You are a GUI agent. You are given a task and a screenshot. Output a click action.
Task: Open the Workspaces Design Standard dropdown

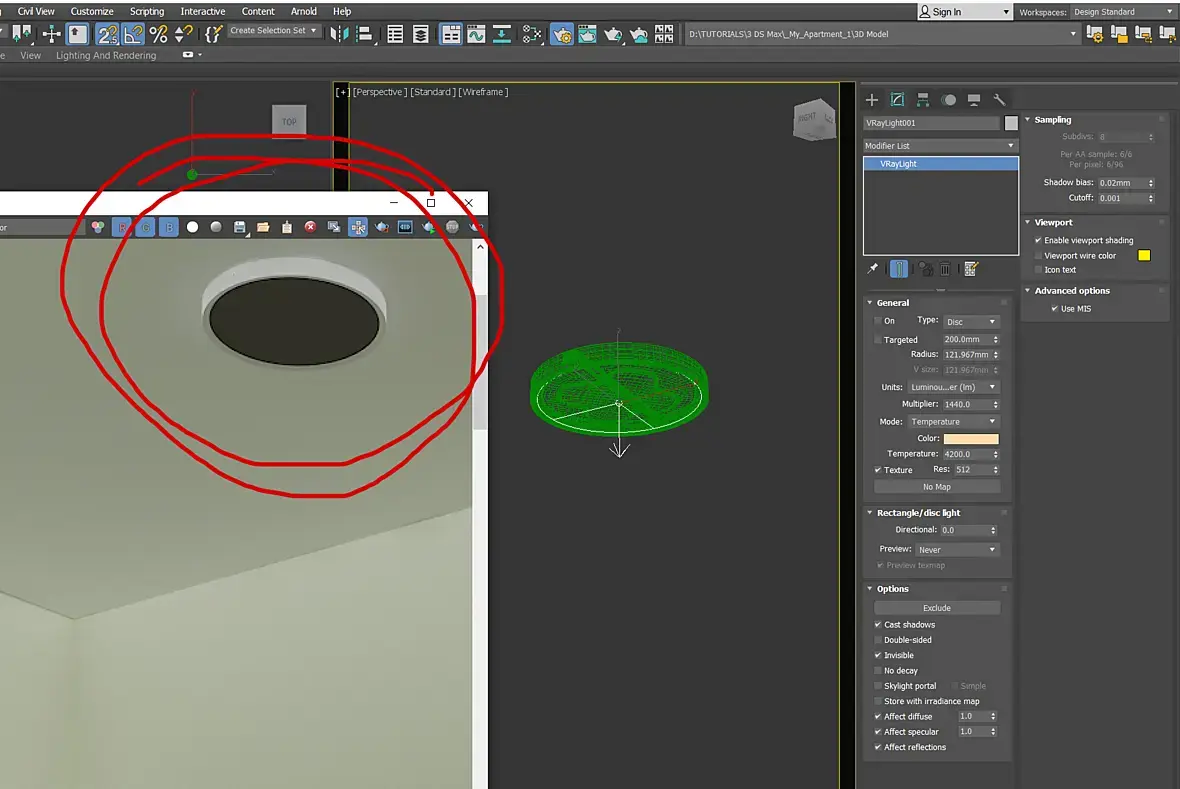pyautogui.click(x=1124, y=12)
